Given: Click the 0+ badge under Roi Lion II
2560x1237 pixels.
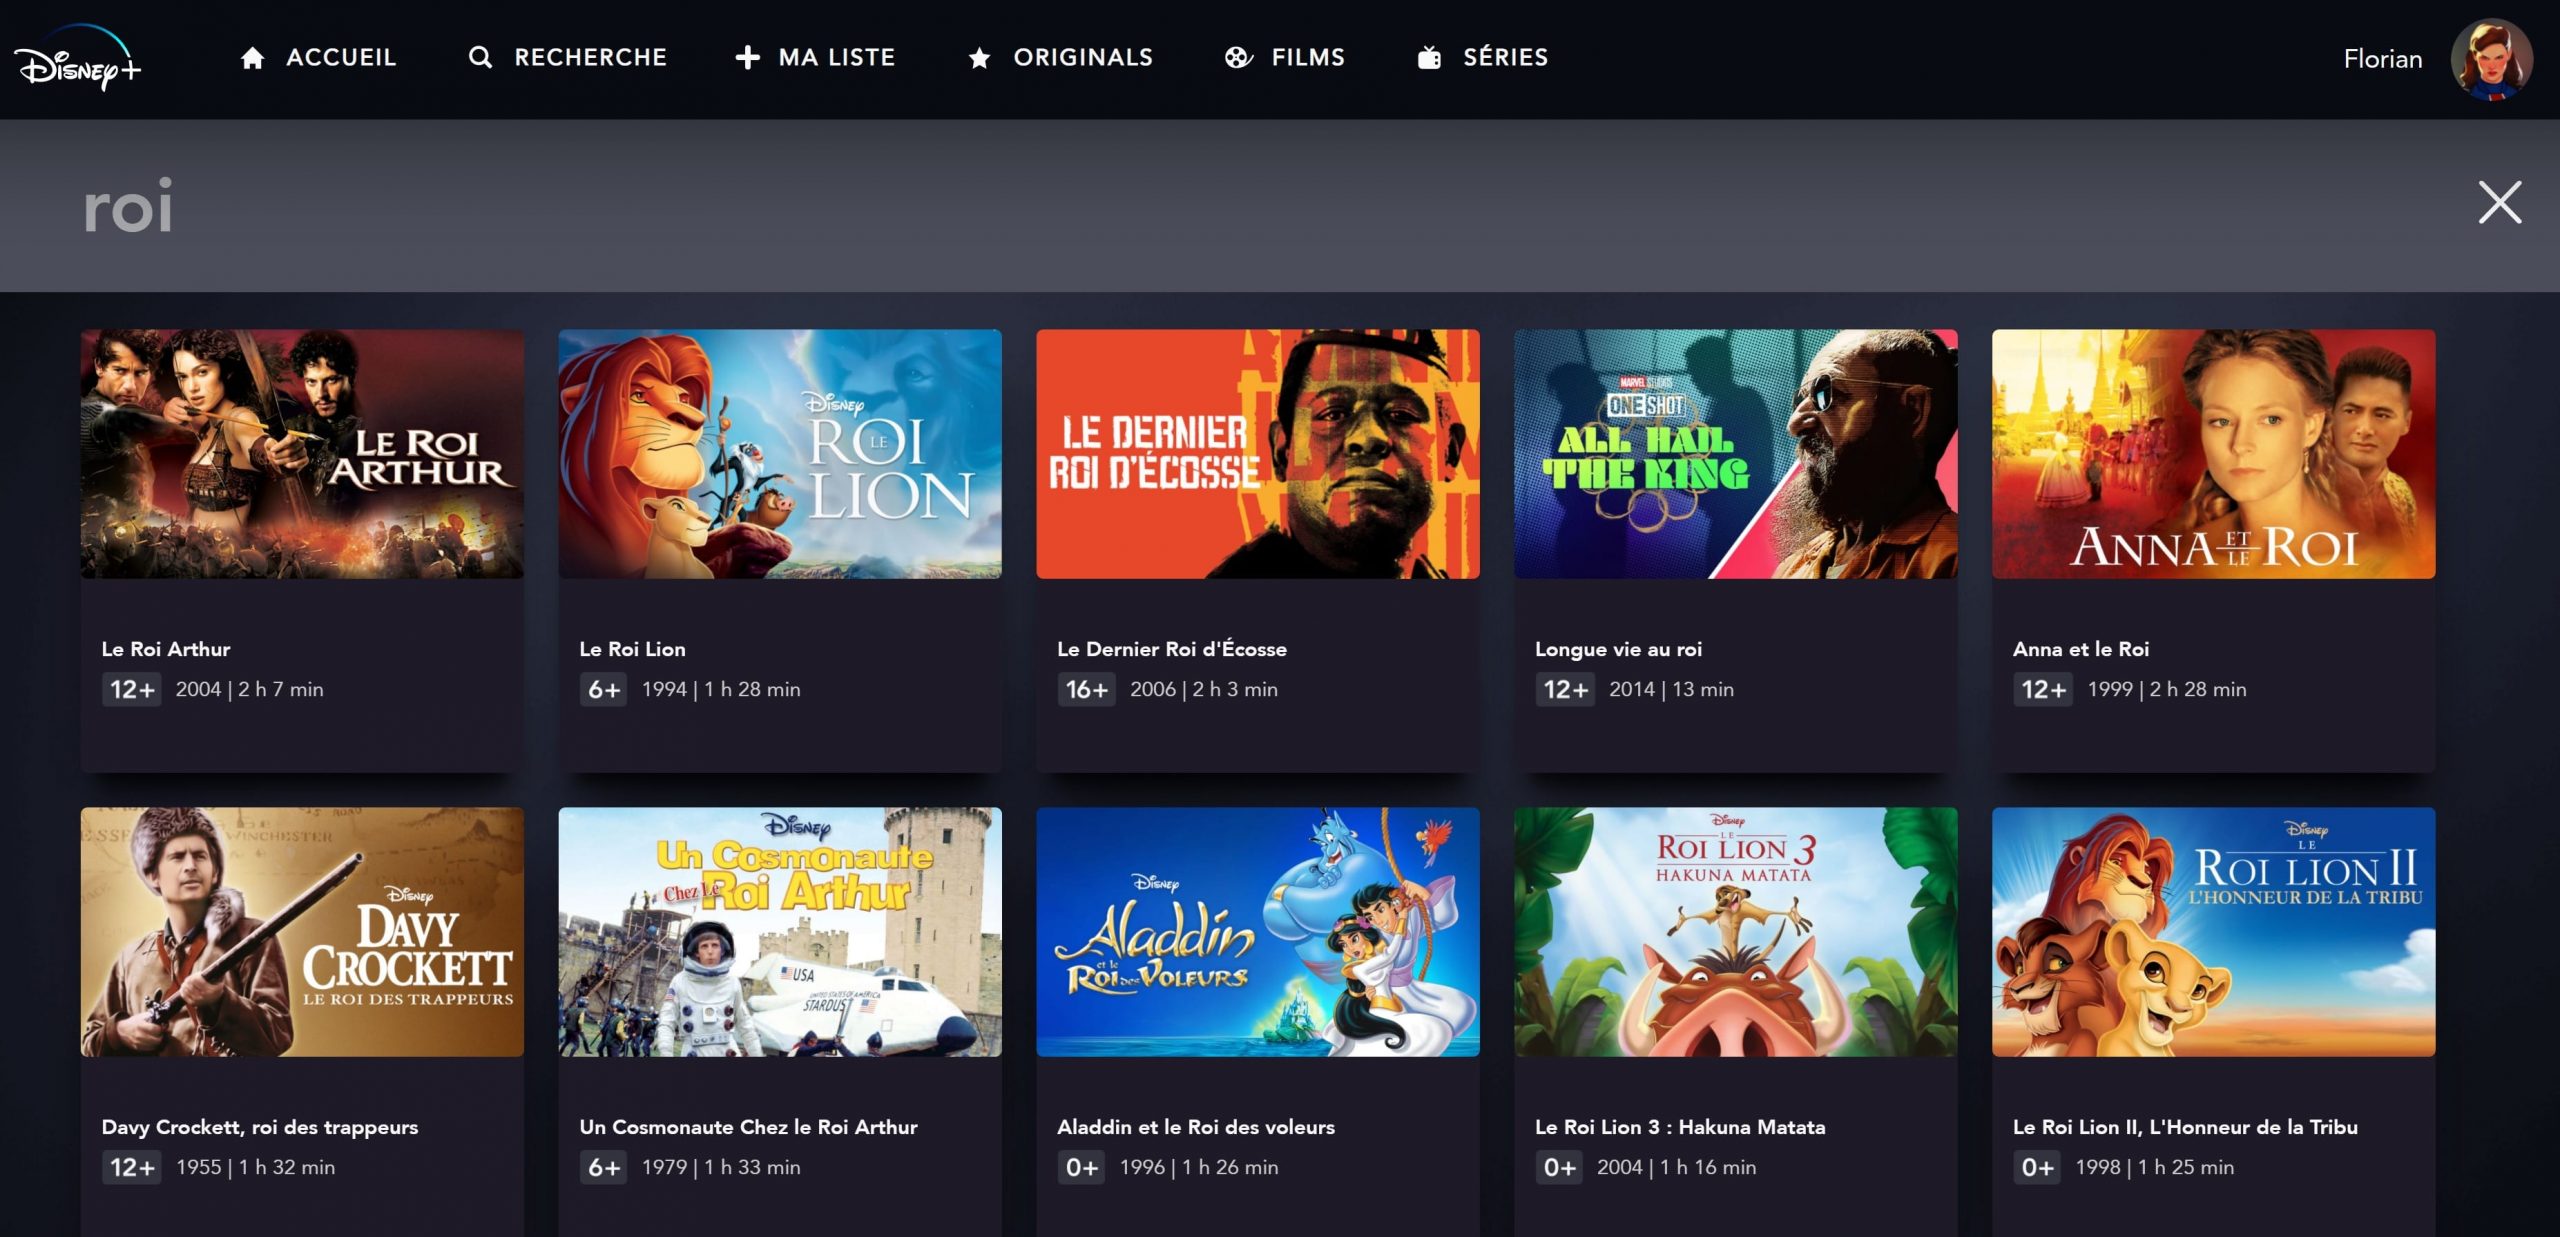Looking at the screenshot, I should 2038,1167.
